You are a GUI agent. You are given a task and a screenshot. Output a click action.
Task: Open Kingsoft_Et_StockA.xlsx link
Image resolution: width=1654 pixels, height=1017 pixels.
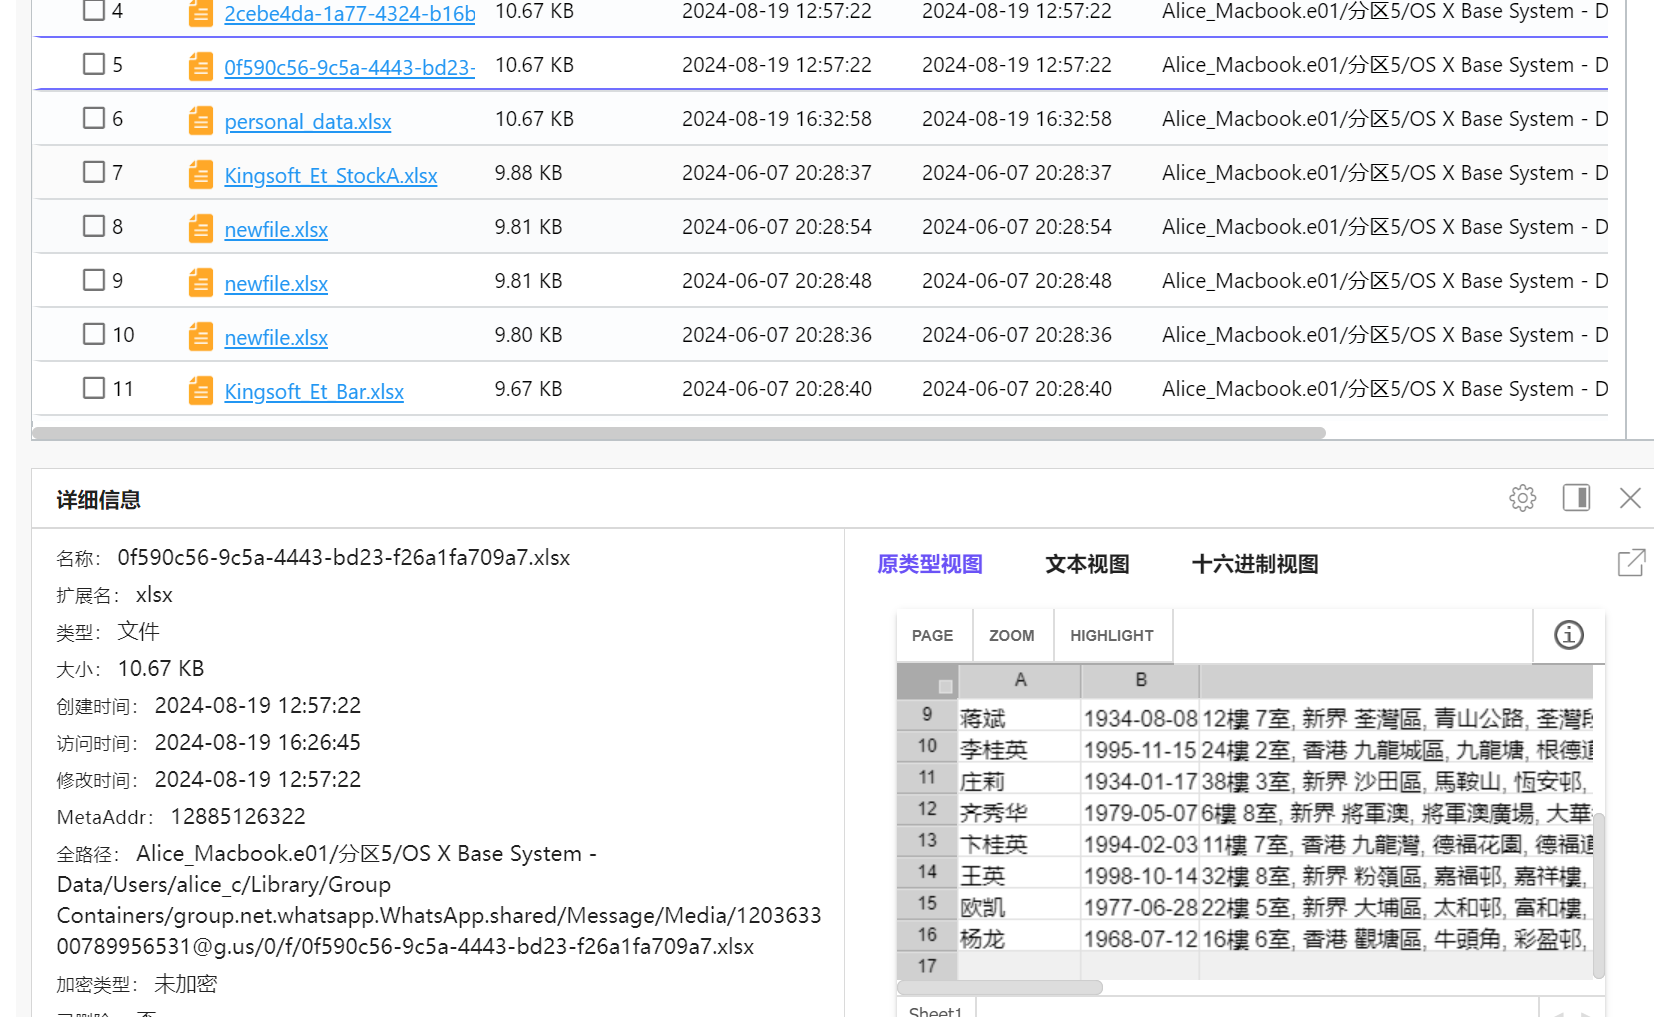pyautogui.click(x=331, y=176)
